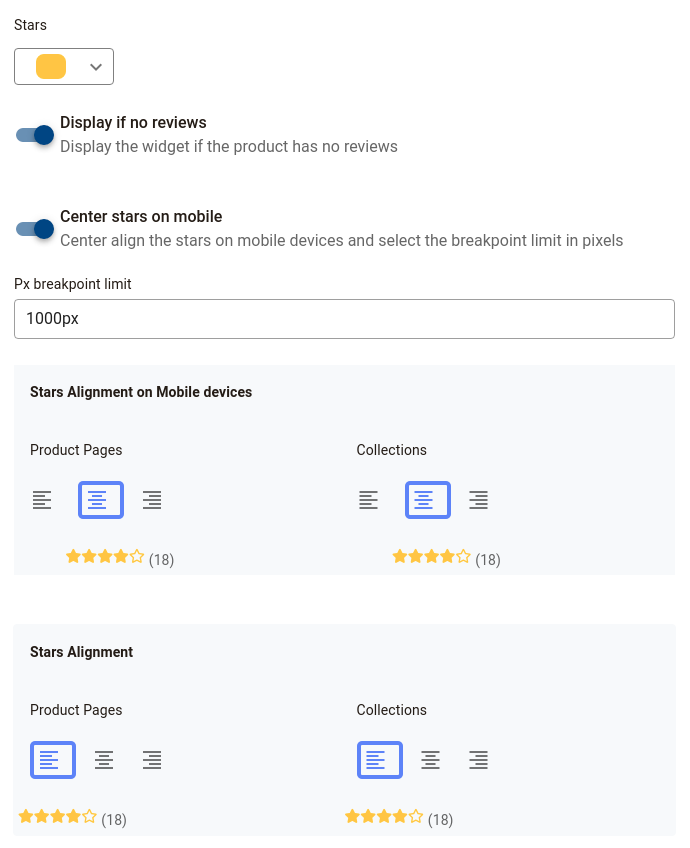Screen dimensions: 690x848
Task: Click mobile Product Pages star rating preview
Action: (x=120, y=558)
